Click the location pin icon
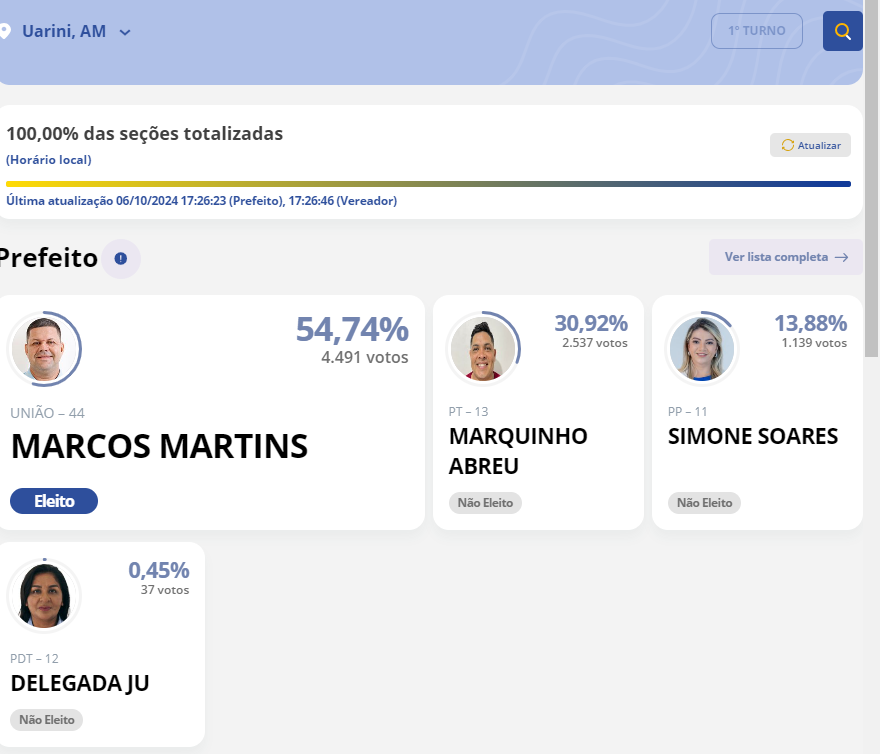The width and height of the screenshot is (880, 754). click(4, 32)
